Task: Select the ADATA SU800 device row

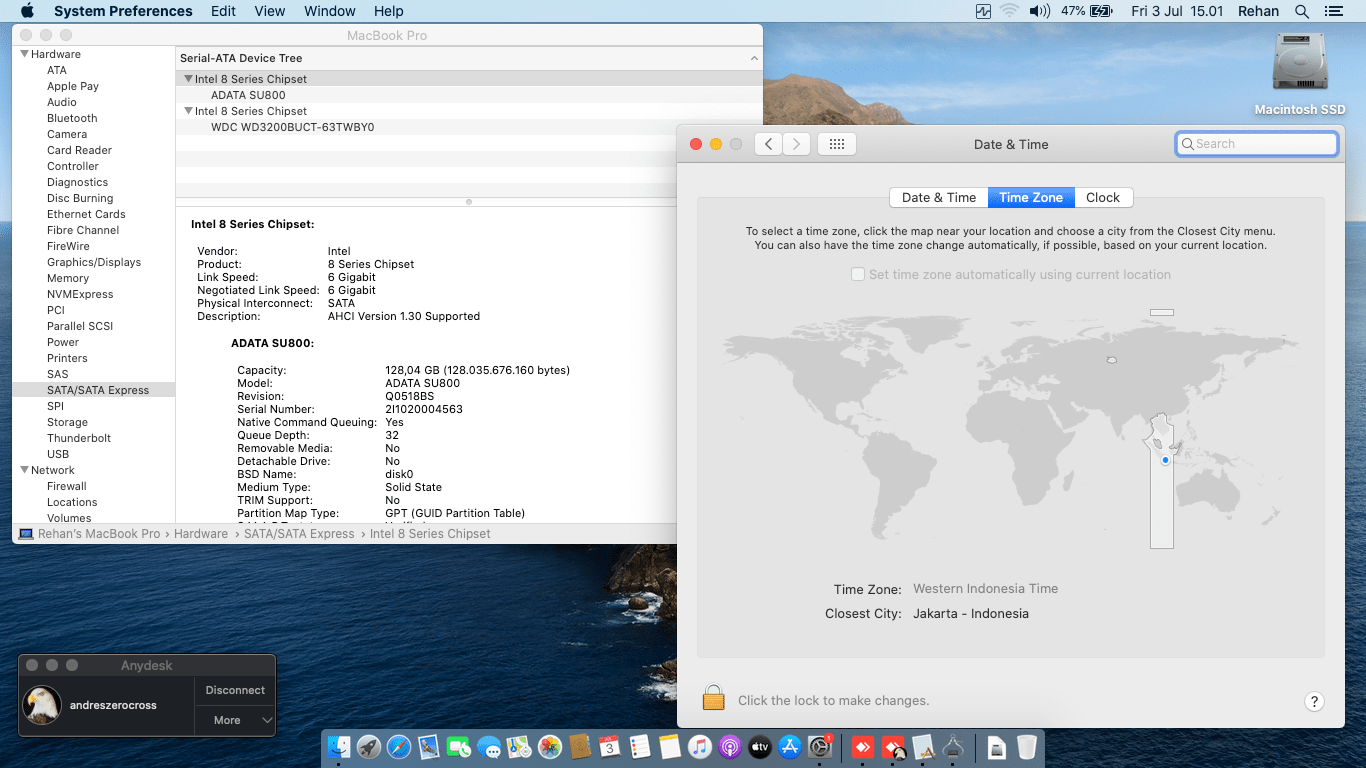Action: pyautogui.click(x=469, y=95)
